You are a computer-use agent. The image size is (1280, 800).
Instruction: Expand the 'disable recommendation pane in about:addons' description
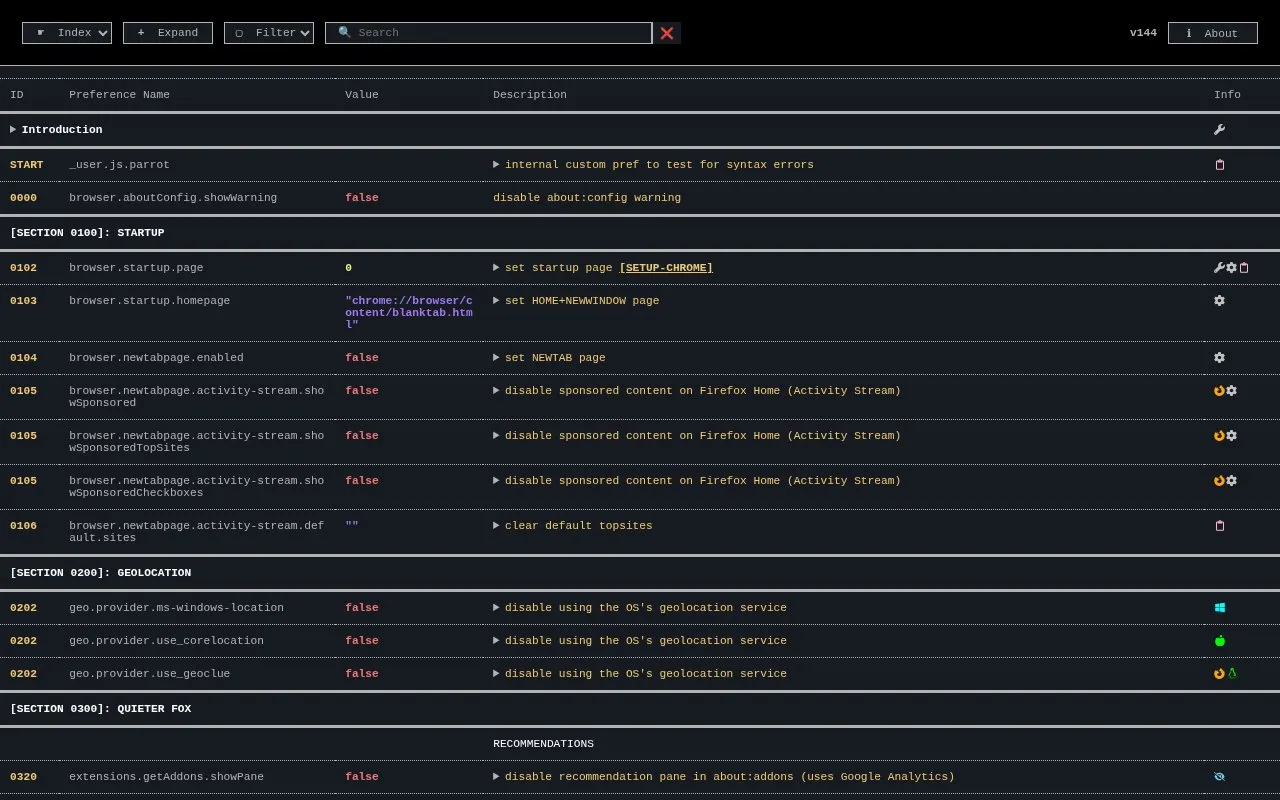(x=496, y=777)
